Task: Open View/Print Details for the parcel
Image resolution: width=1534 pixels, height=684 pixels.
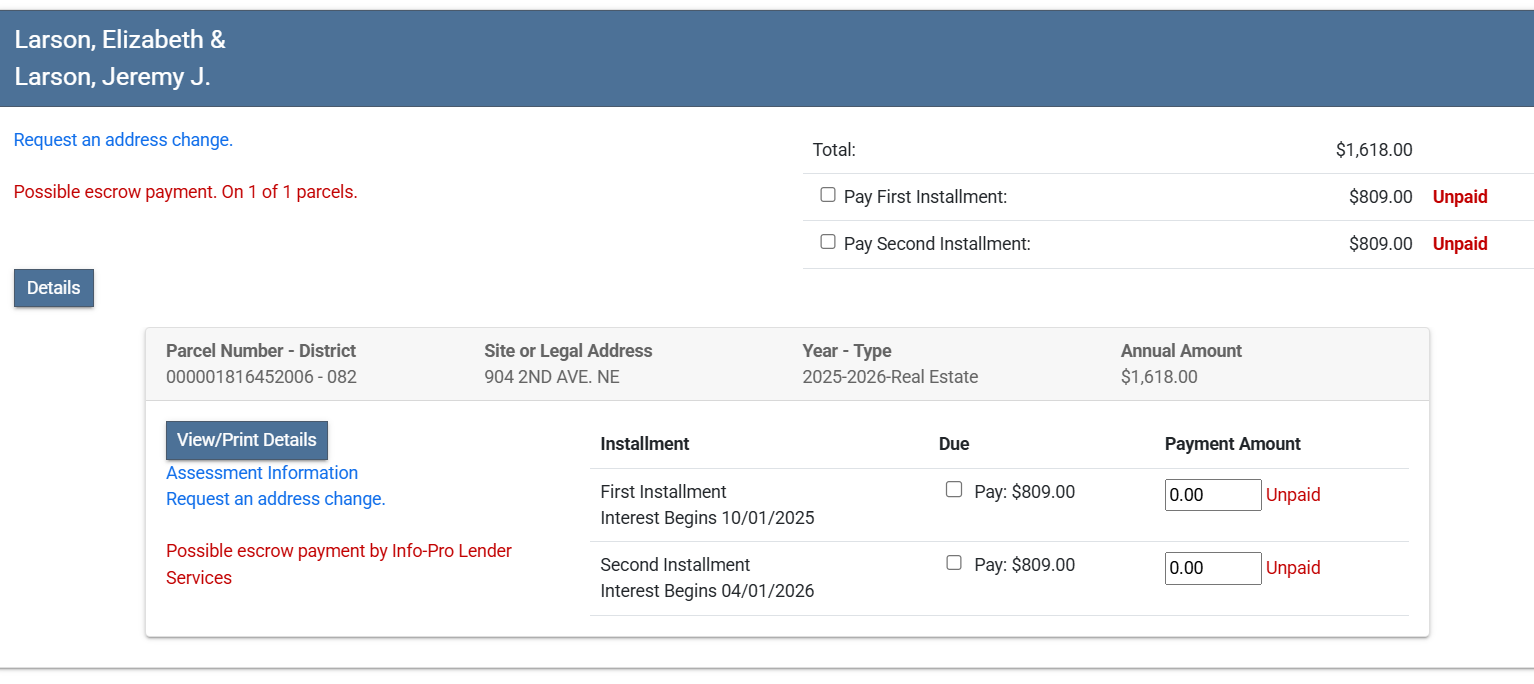Action: pos(246,440)
